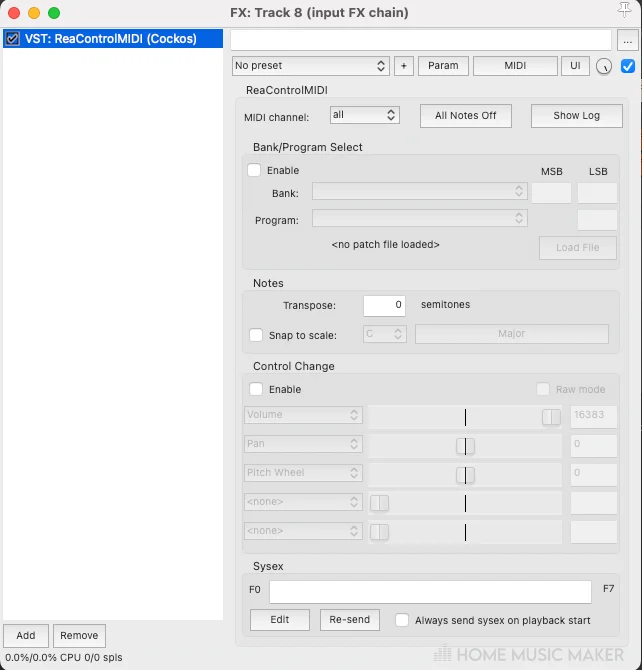Viewport: 642px width, 670px height.
Task: Click All Notes Off button
Action: pyautogui.click(x=465, y=116)
